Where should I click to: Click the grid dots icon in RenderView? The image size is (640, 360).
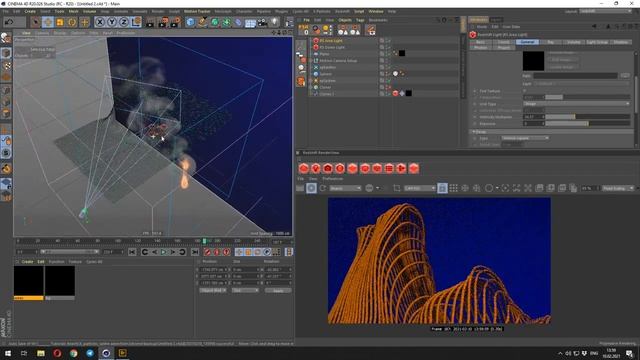(x=453, y=188)
